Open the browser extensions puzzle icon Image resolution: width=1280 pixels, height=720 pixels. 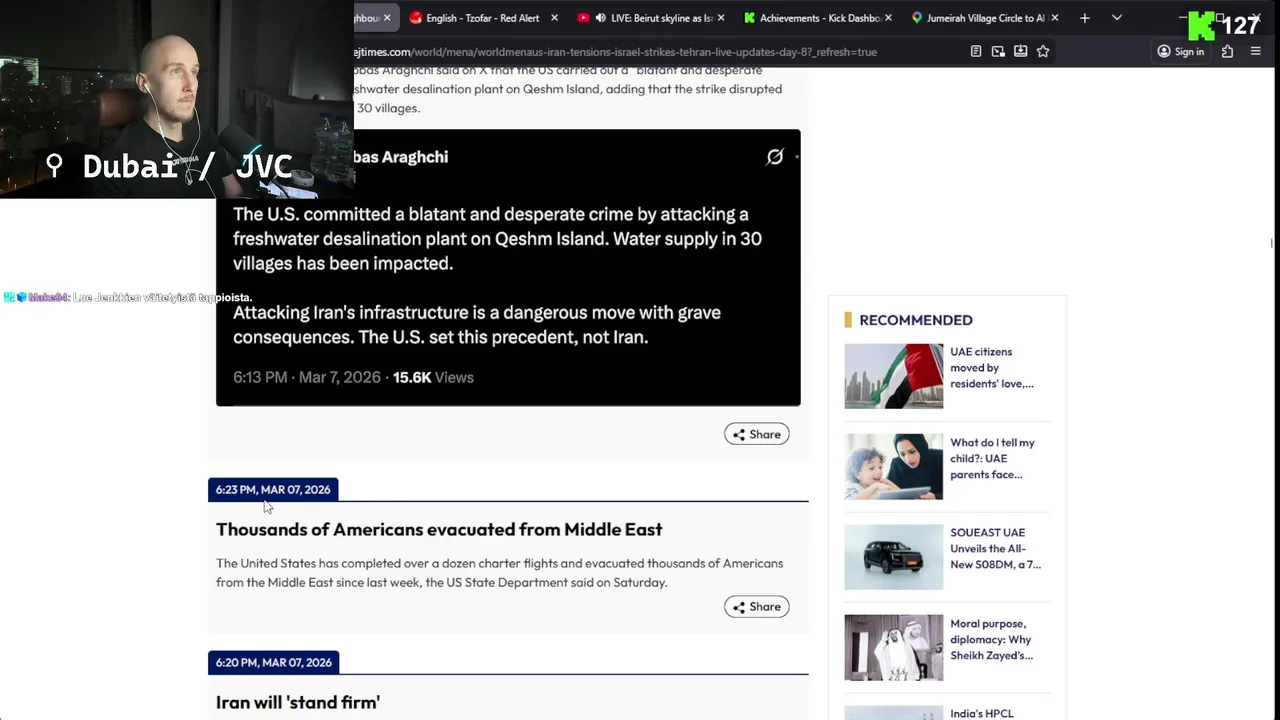[x=1227, y=52]
